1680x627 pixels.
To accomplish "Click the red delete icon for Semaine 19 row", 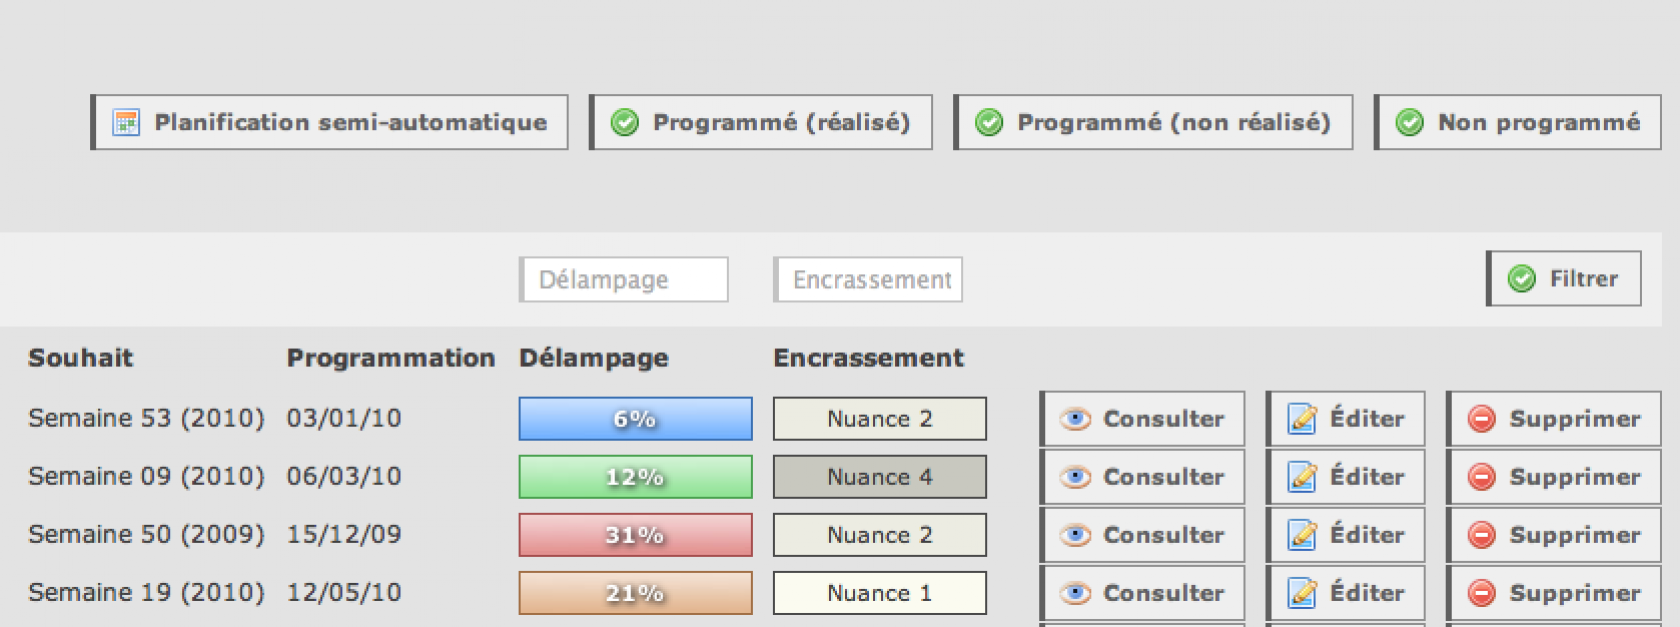I will [x=1482, y=593].
